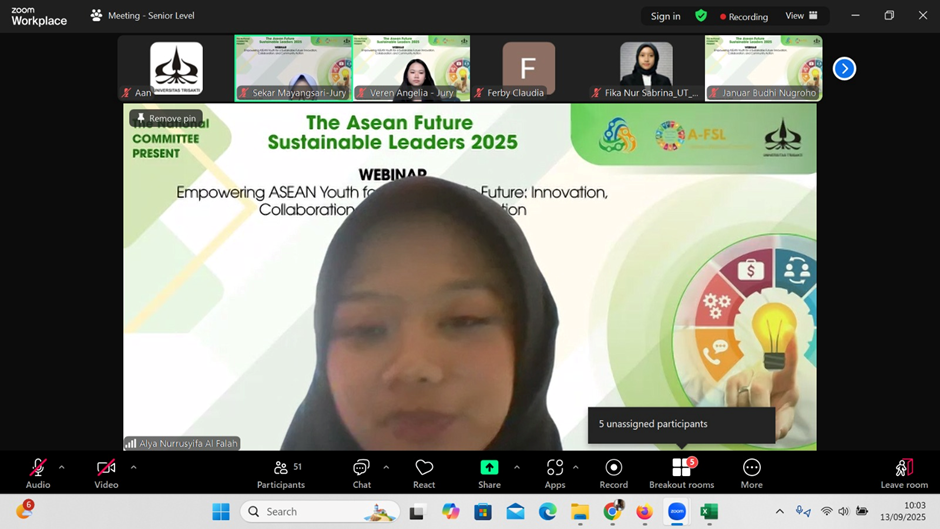Expand the video options arrow

point(133,467)
